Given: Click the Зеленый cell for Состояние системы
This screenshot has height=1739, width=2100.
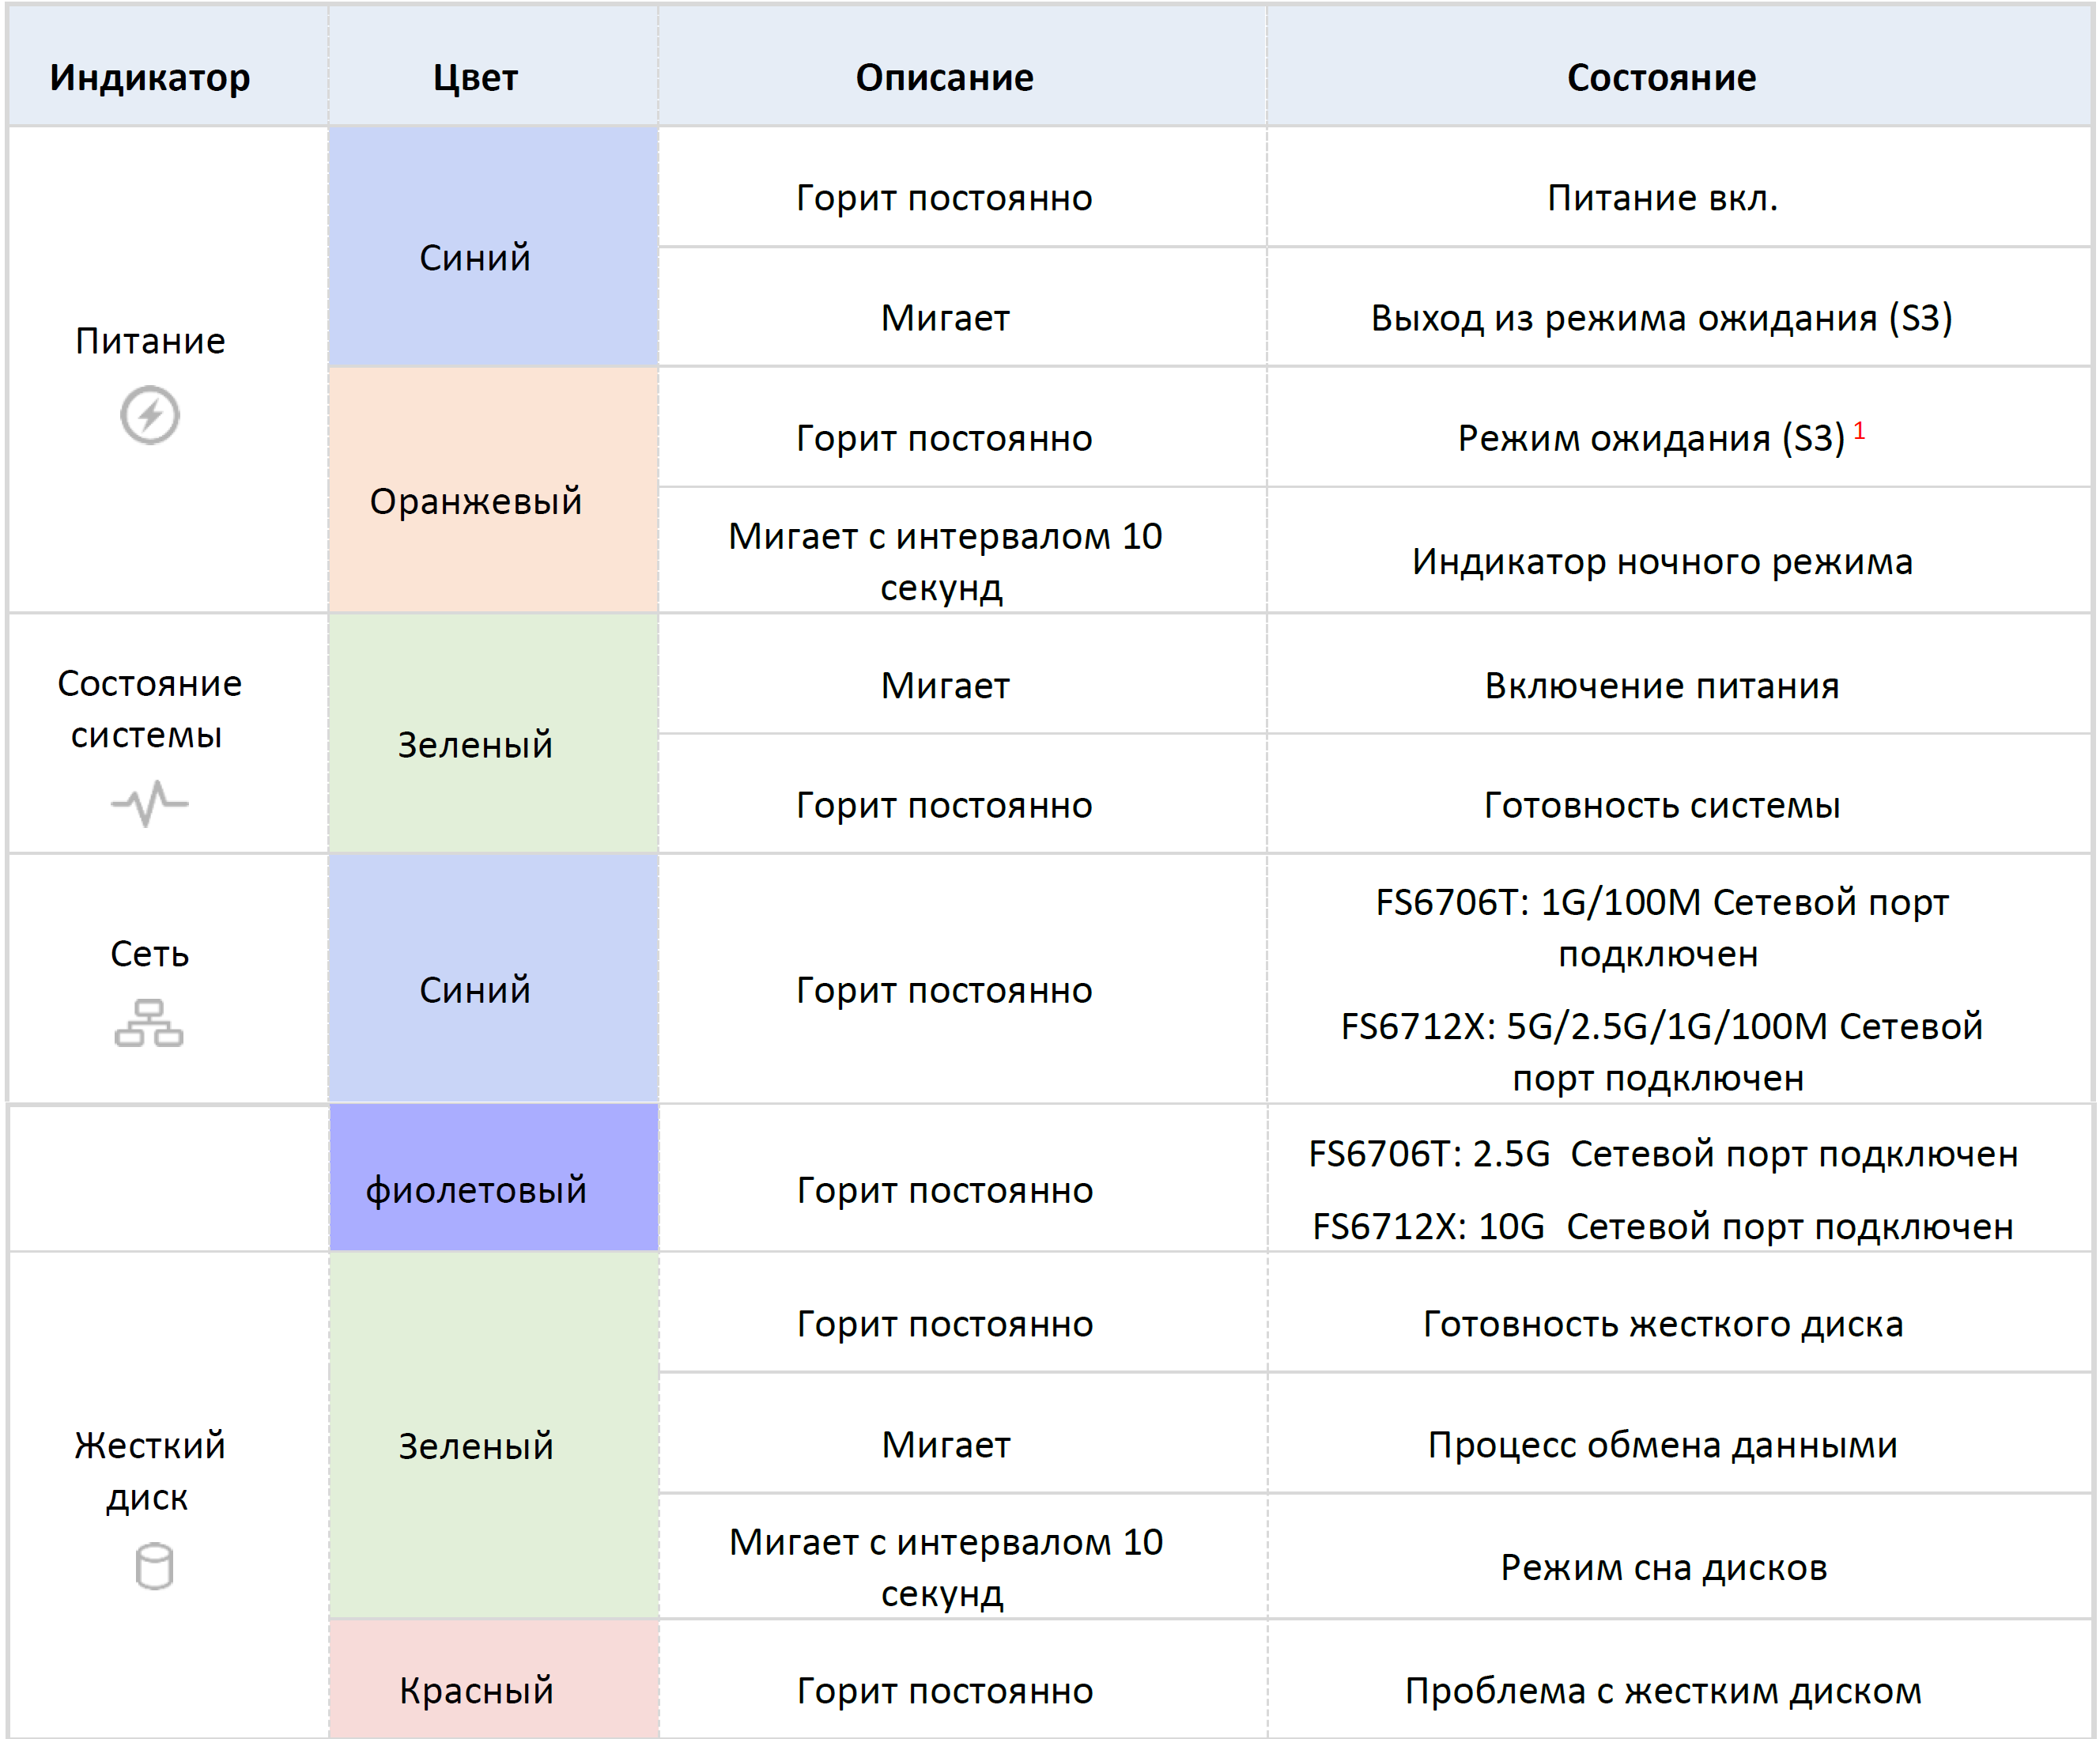Looking at the screenshot, I should point(475,745).
